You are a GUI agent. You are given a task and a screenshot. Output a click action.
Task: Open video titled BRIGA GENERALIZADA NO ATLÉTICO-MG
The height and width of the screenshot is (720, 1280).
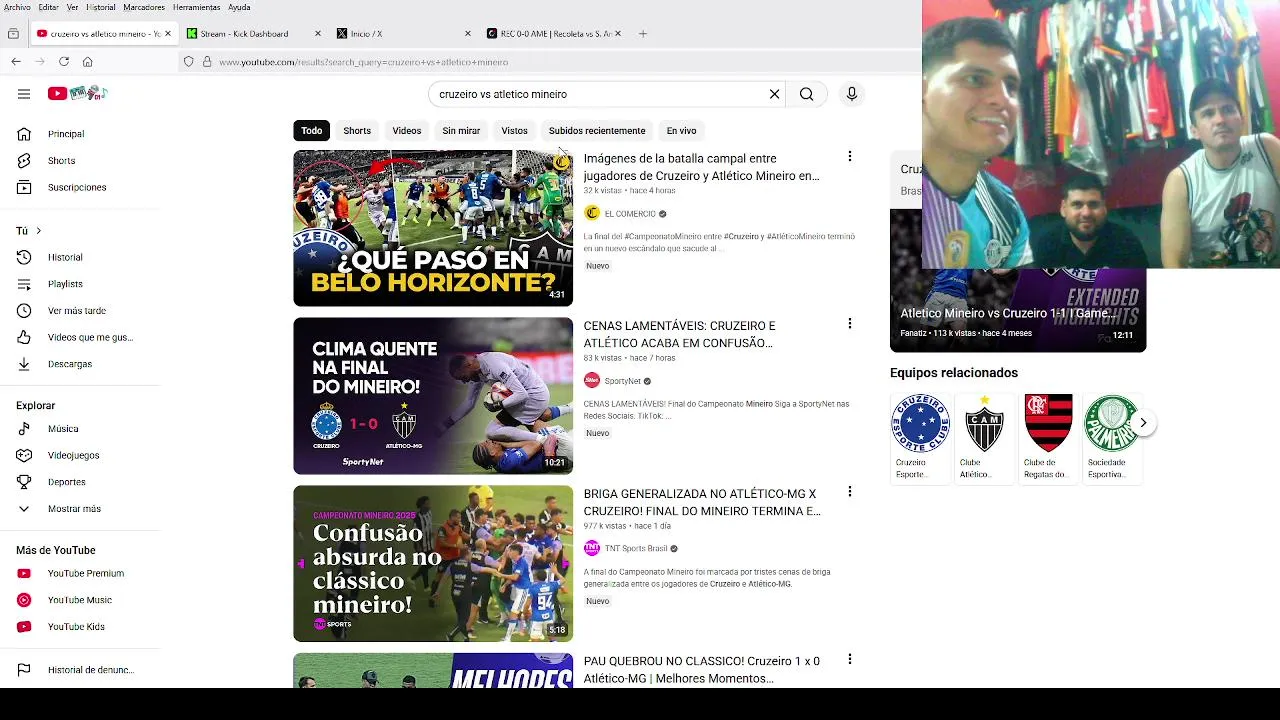tap(702, 503)
